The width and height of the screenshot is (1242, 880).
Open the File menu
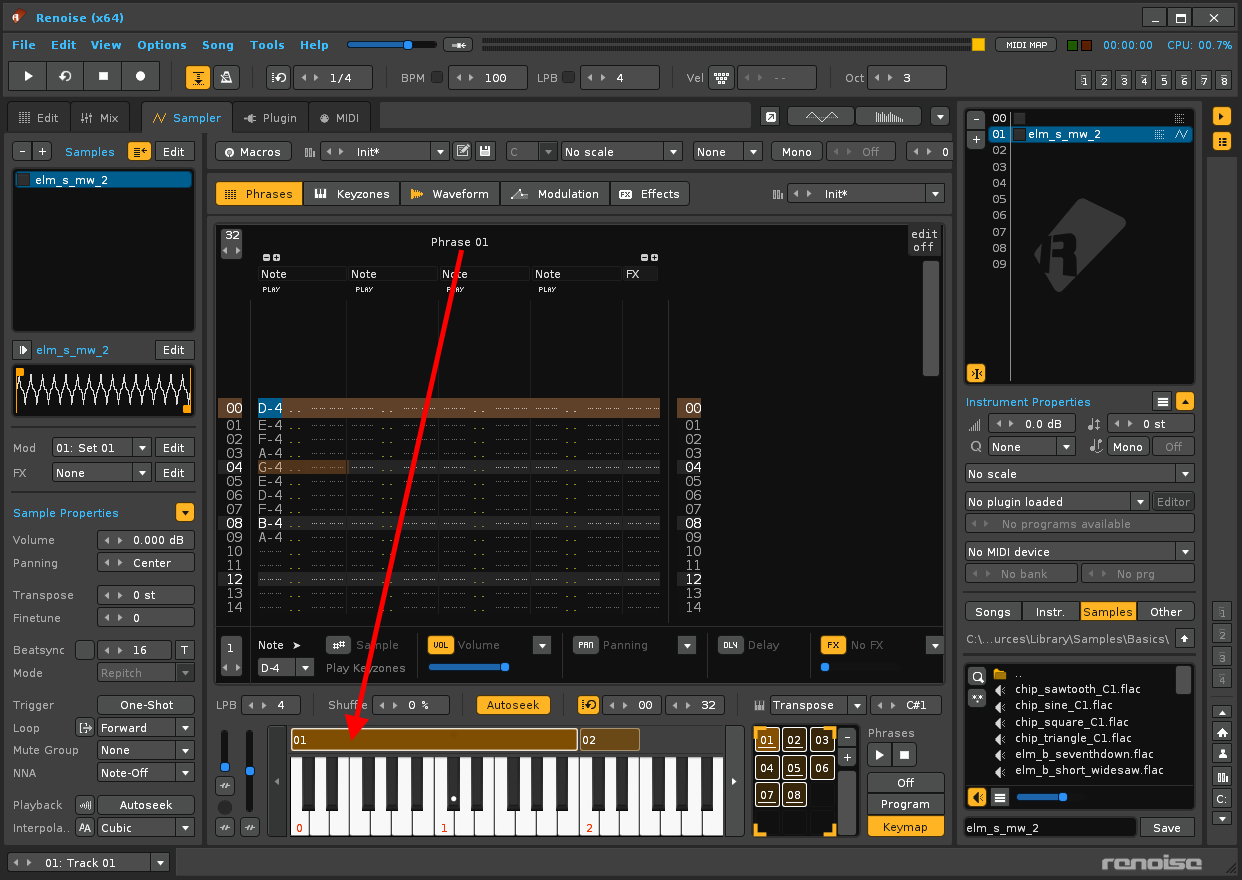coord(24,45)
